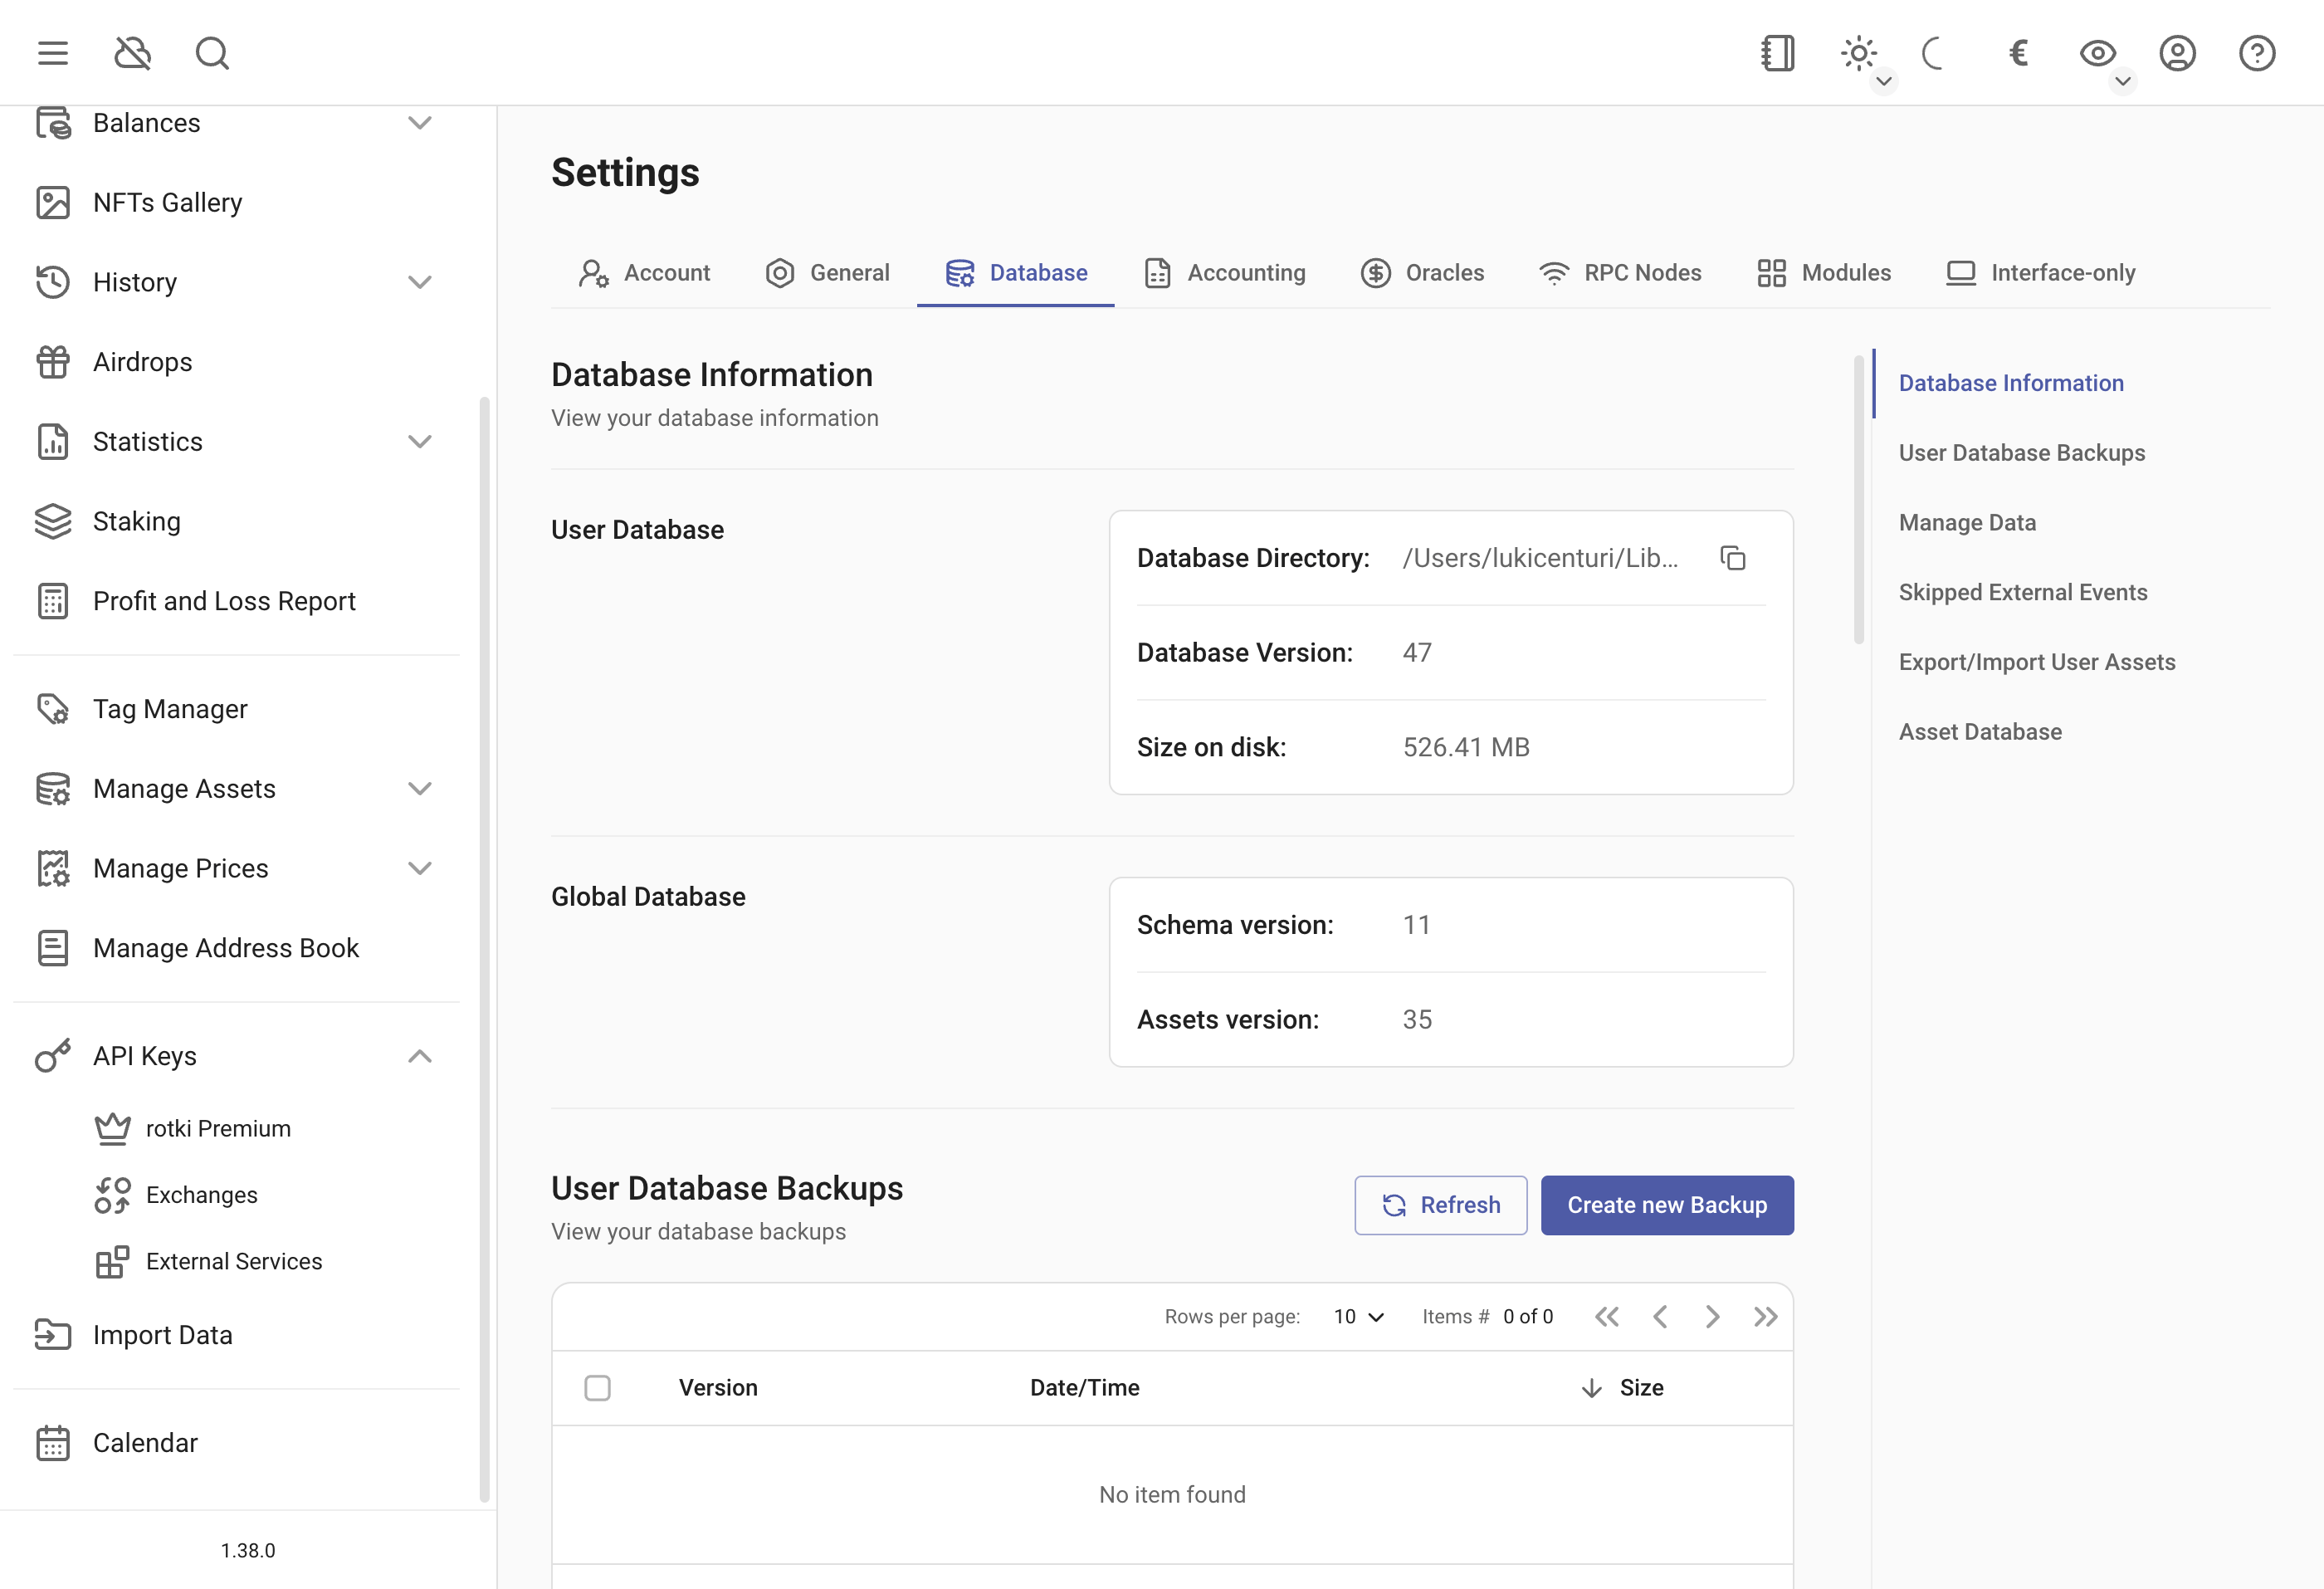Jump to Asset Database section

pyautogui.click(x=1980, y=732)
